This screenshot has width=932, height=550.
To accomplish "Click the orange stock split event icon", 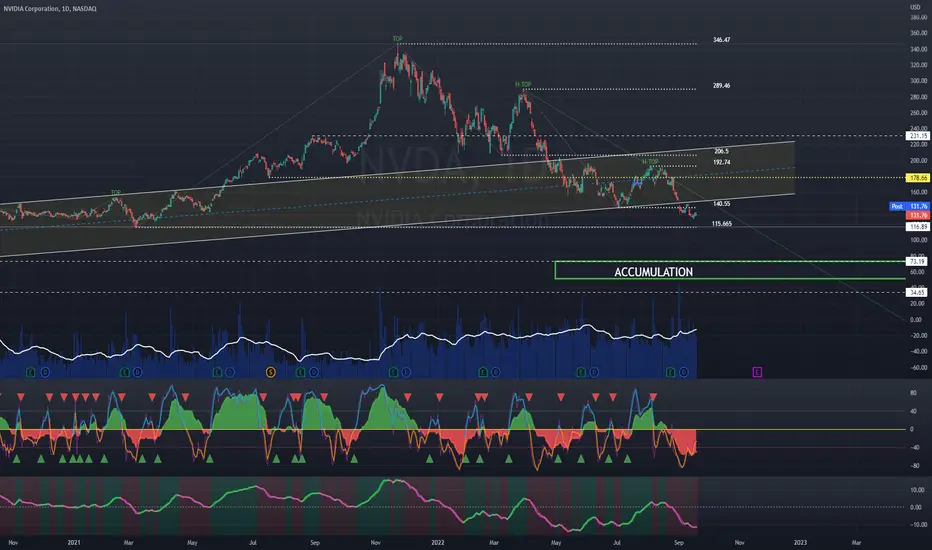I will (x=270, y=372).
